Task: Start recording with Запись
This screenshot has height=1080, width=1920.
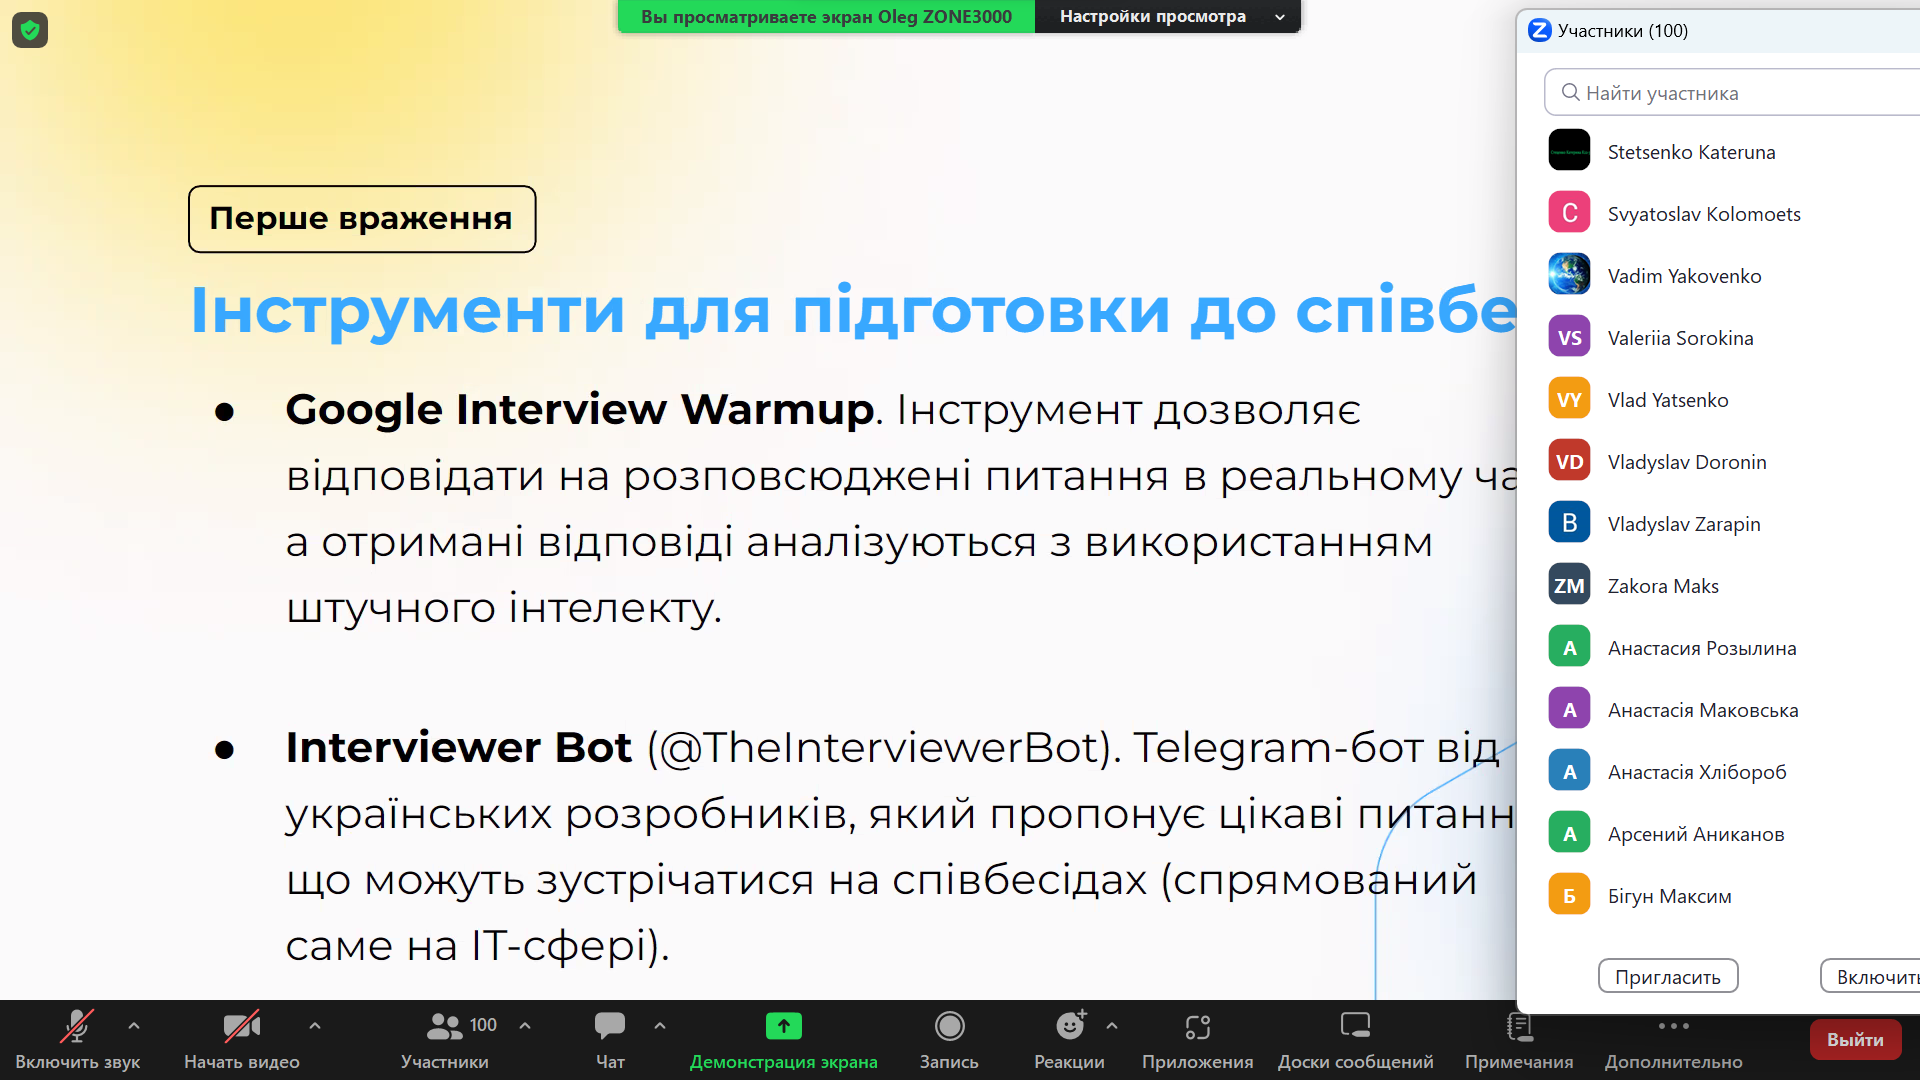Action: [x=949, y=1040]
